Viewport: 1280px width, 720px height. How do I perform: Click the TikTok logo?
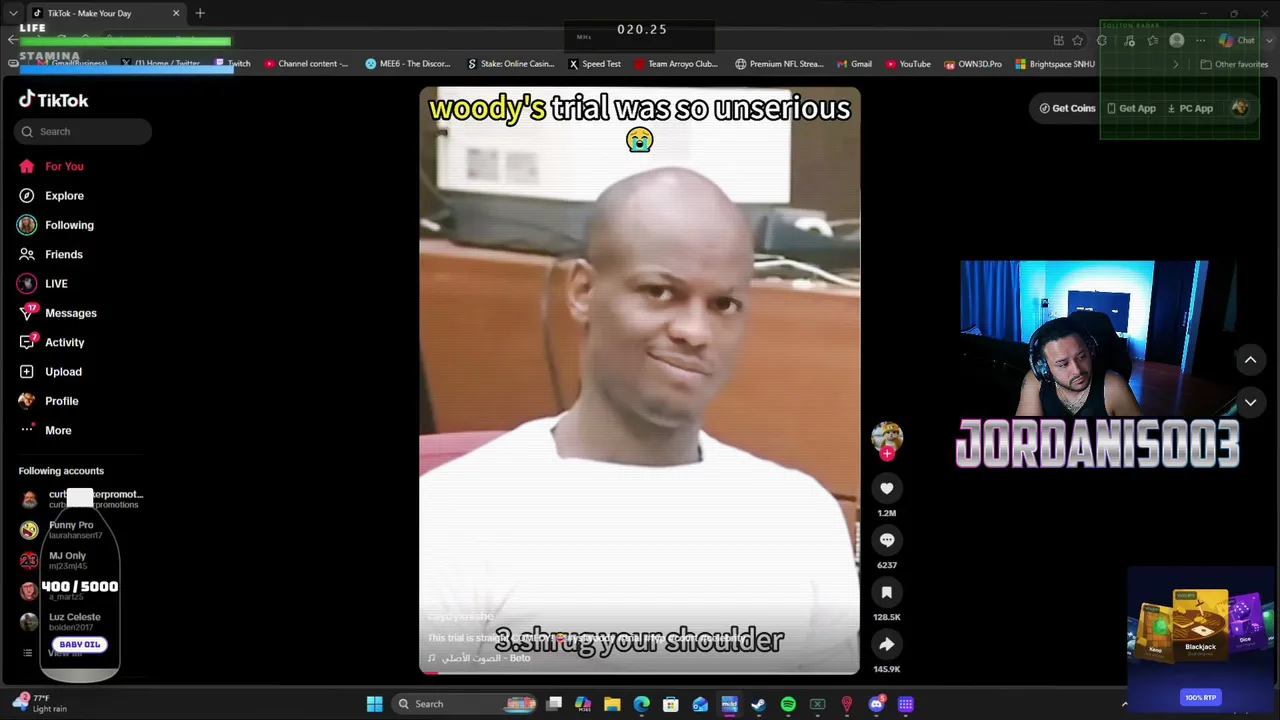click(x=54, y=100)
